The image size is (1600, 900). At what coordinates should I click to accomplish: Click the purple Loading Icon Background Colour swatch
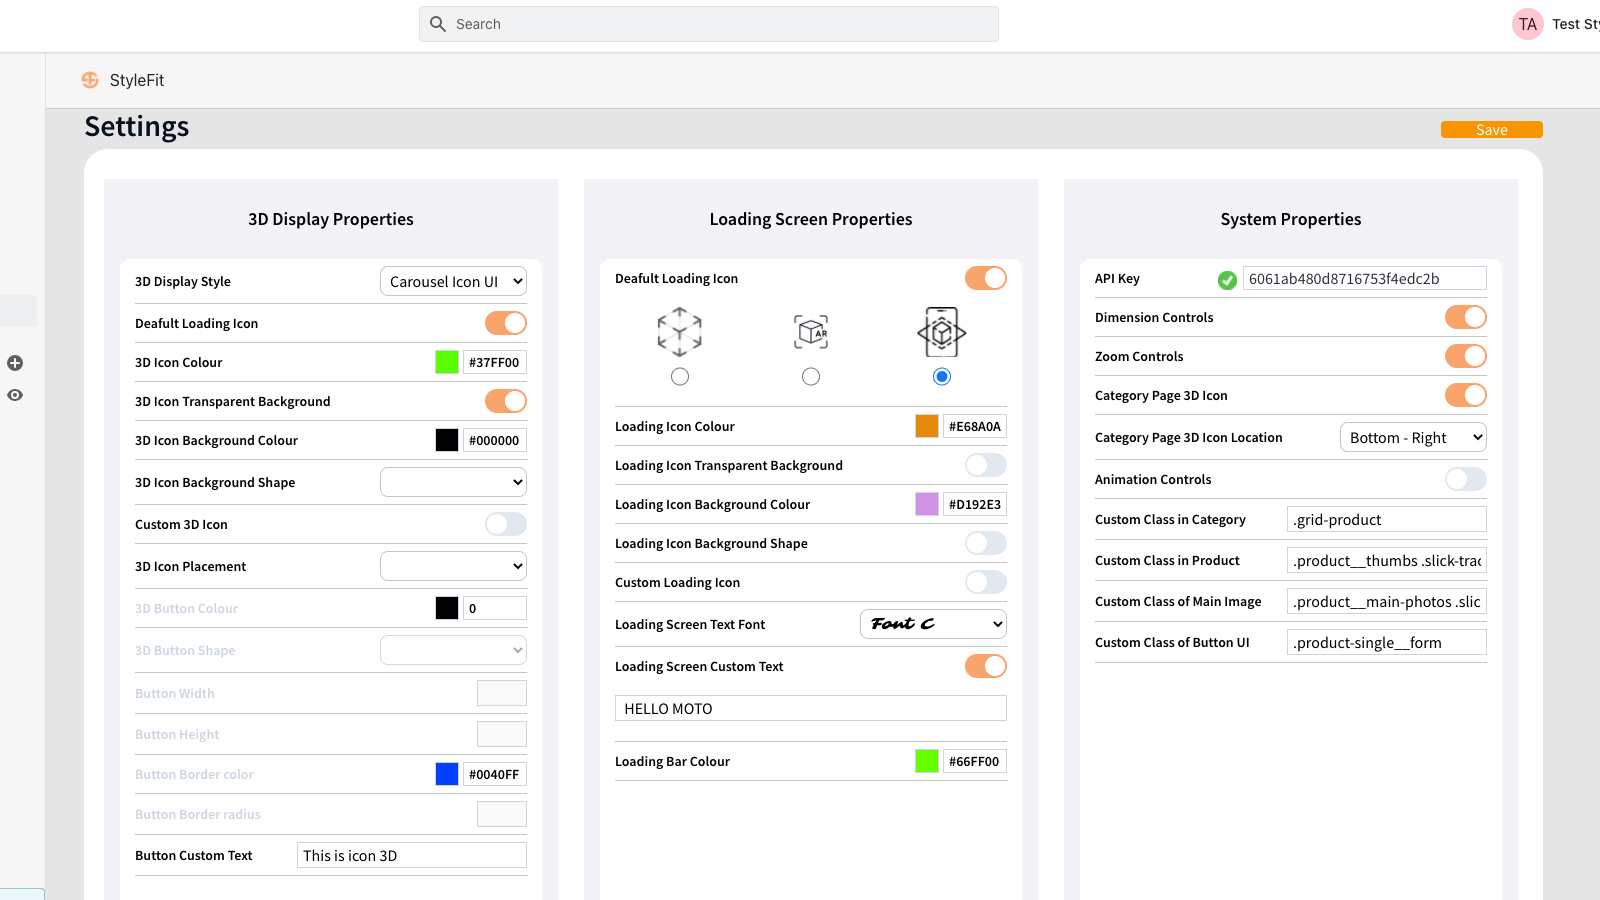[x=927, y=504]
